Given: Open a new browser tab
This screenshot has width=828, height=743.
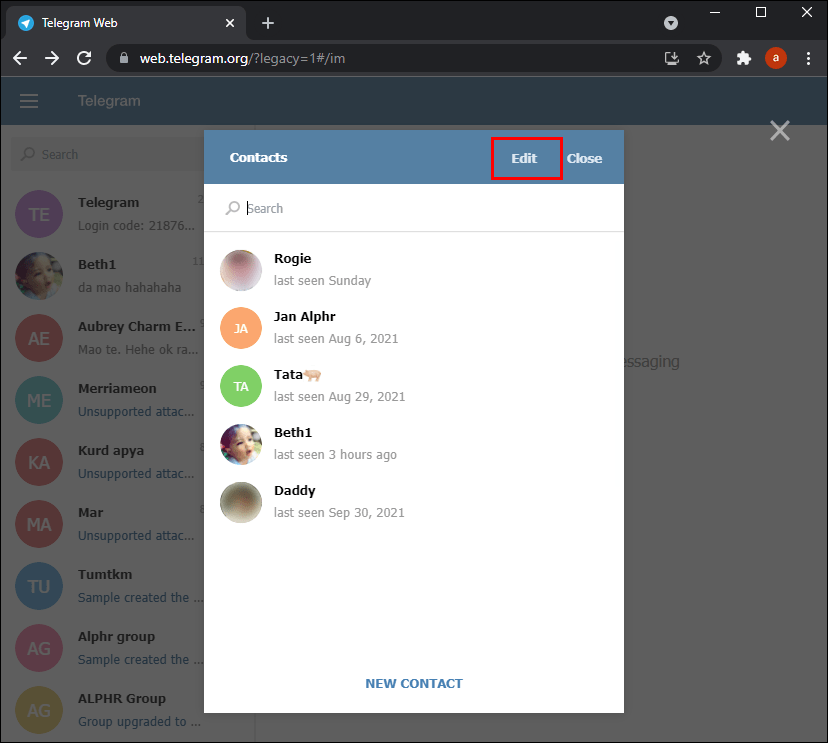Looking at the screenshot, I should pyautogui.click(x=267, y=22).
